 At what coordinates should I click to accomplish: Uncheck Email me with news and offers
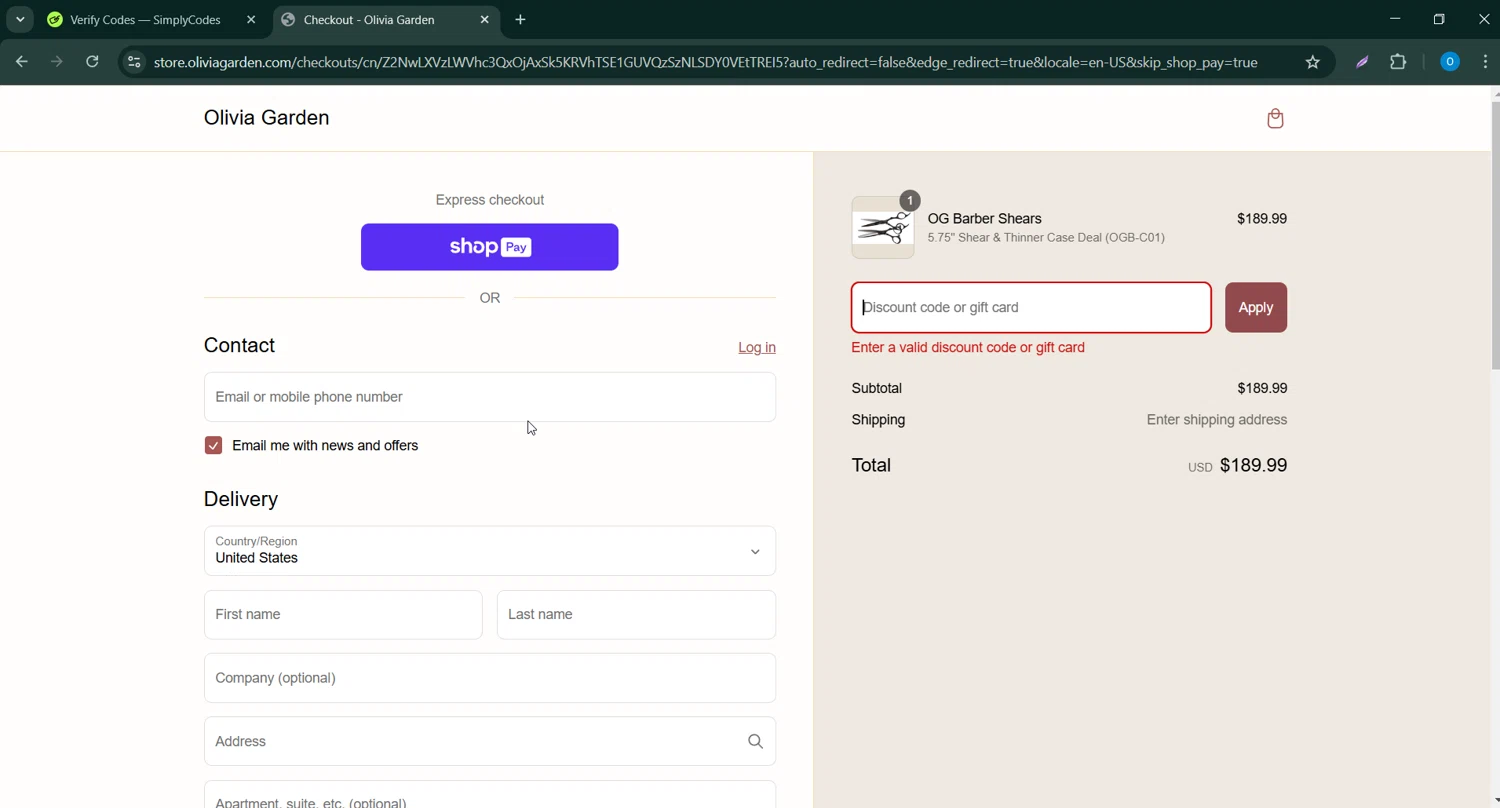click(x=213, y=445)
